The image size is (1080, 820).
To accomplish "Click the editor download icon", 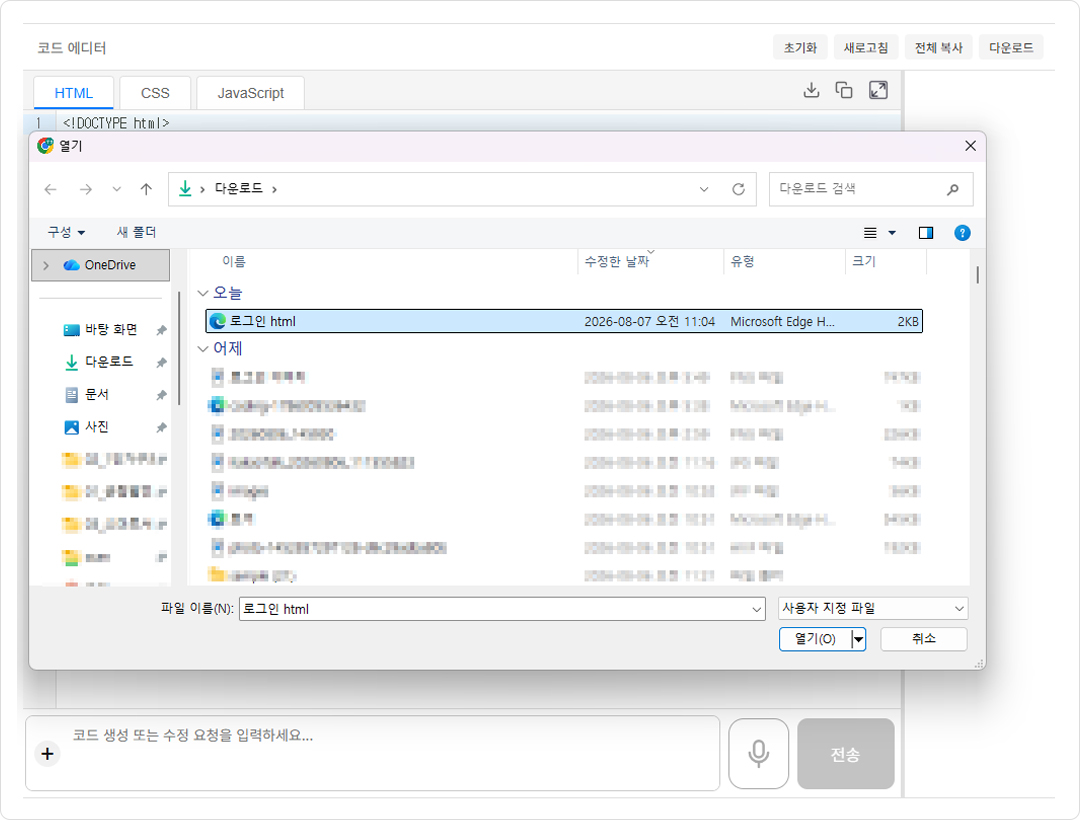I will click(x=811, y=90).
